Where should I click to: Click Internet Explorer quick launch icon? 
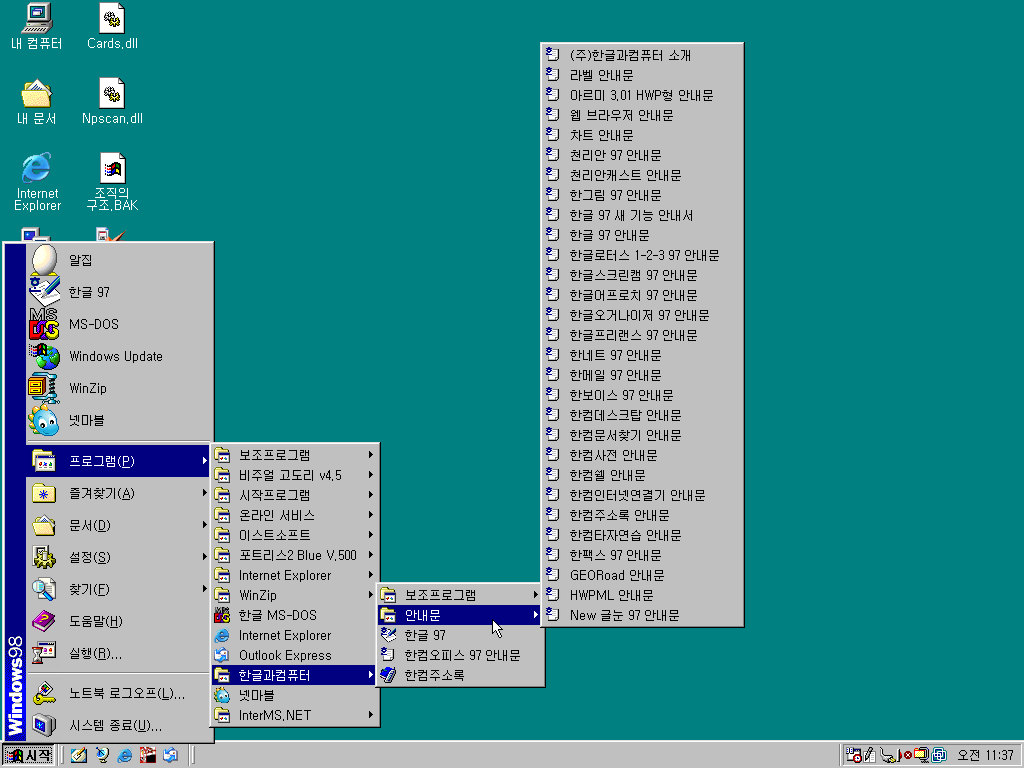click(x=125, y=756)
